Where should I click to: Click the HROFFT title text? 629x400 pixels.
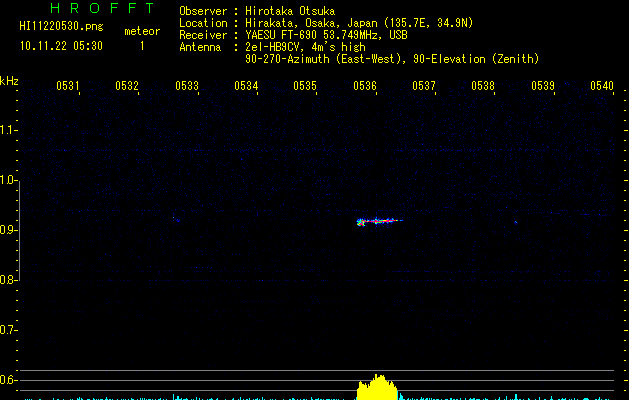click(x=102, y=8)
